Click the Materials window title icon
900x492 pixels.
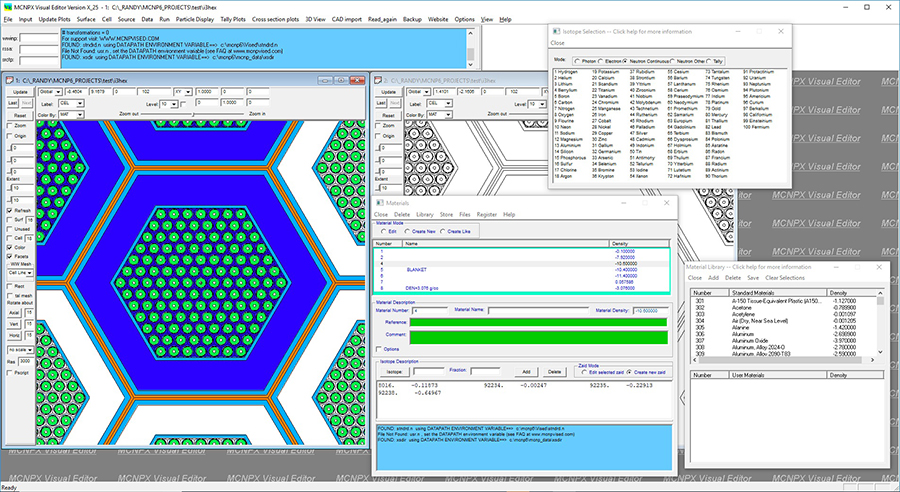click(380, 203)
